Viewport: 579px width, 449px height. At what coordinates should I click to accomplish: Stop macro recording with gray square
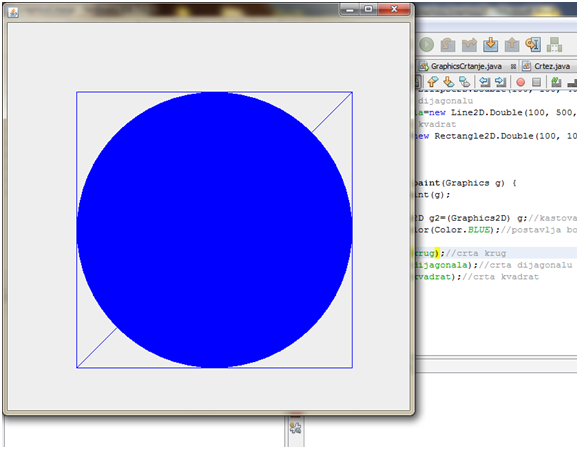(x=537, y=82)
